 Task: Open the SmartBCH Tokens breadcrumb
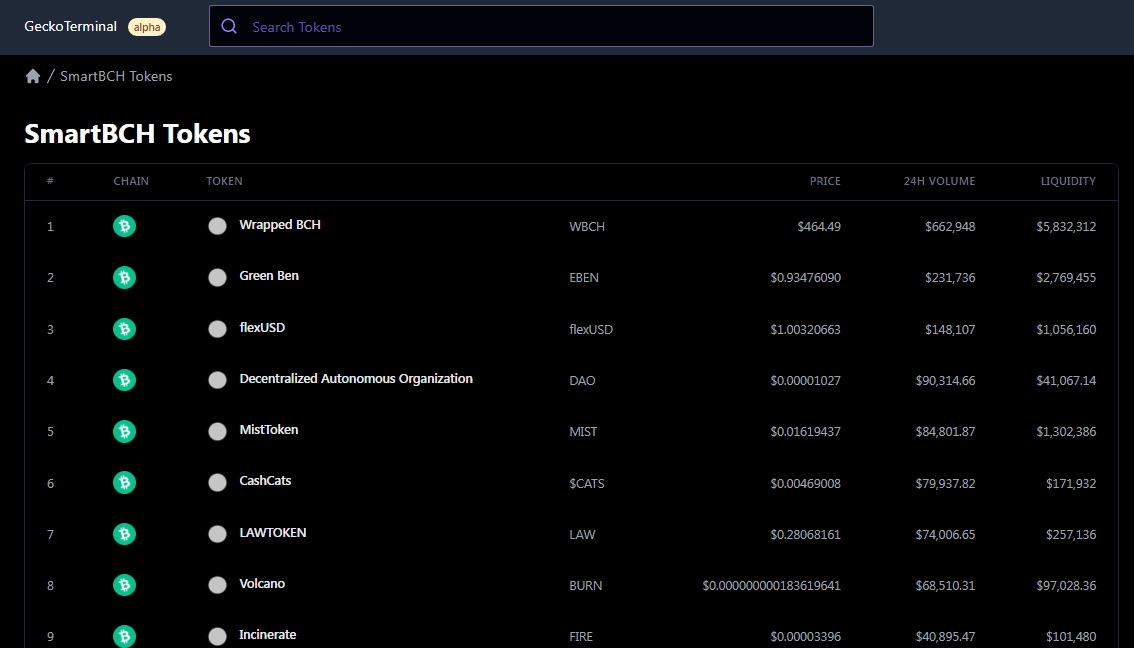point(116,76)
